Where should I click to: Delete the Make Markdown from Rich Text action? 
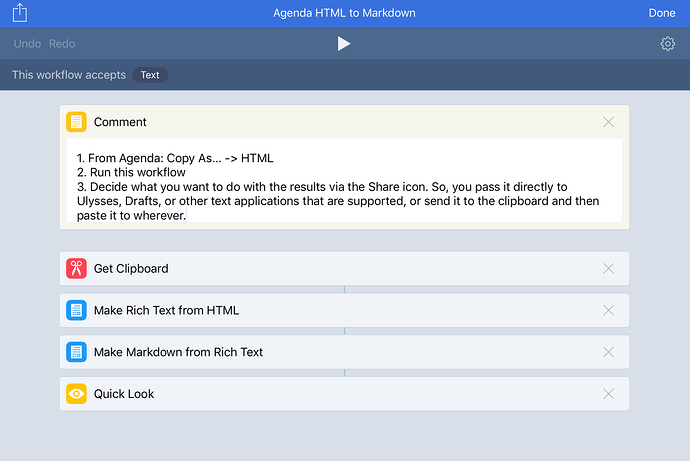pos(608,352)
